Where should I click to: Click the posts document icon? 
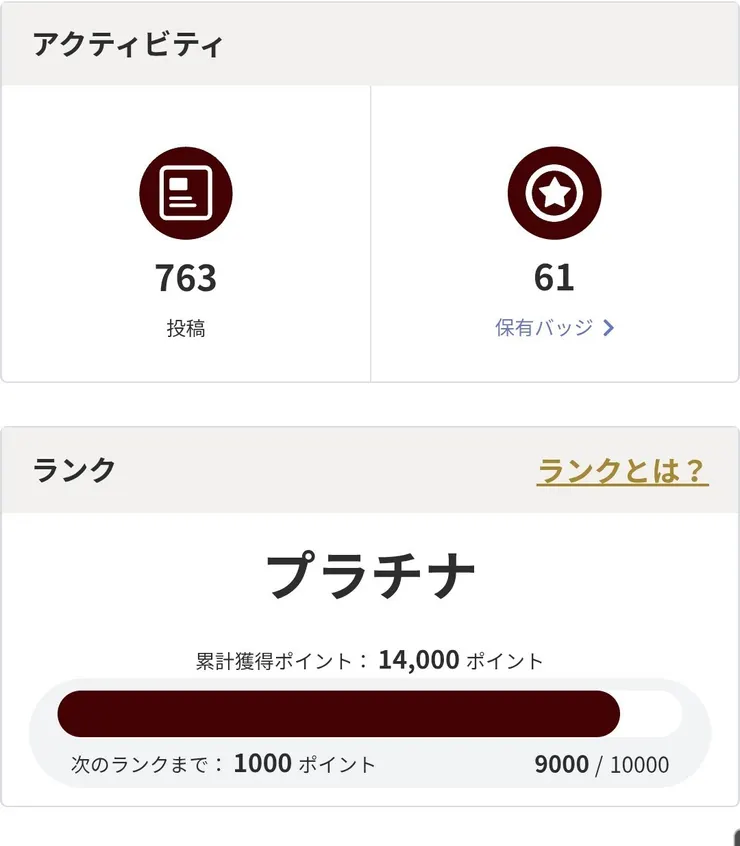[186, 193]
